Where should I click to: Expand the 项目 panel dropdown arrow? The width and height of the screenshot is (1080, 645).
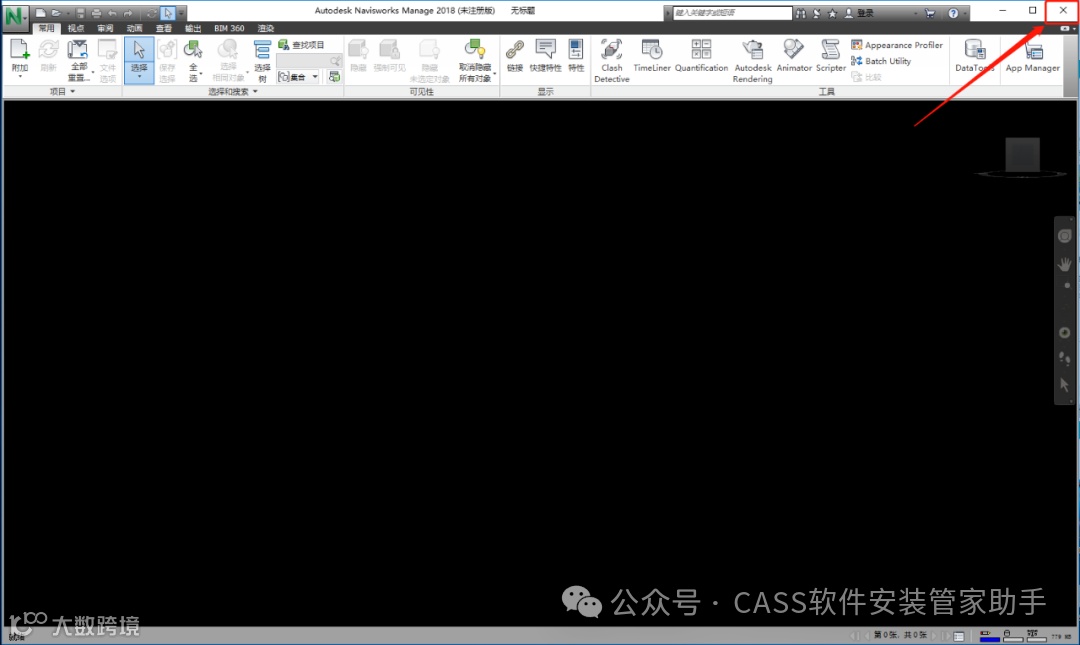click(72, 92)
